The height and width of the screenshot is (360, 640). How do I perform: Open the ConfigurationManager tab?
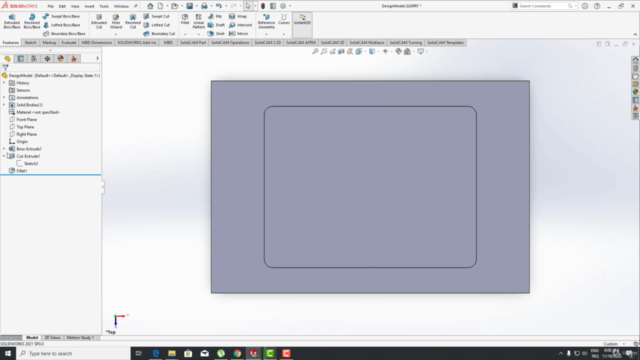[x=34, y=59]
